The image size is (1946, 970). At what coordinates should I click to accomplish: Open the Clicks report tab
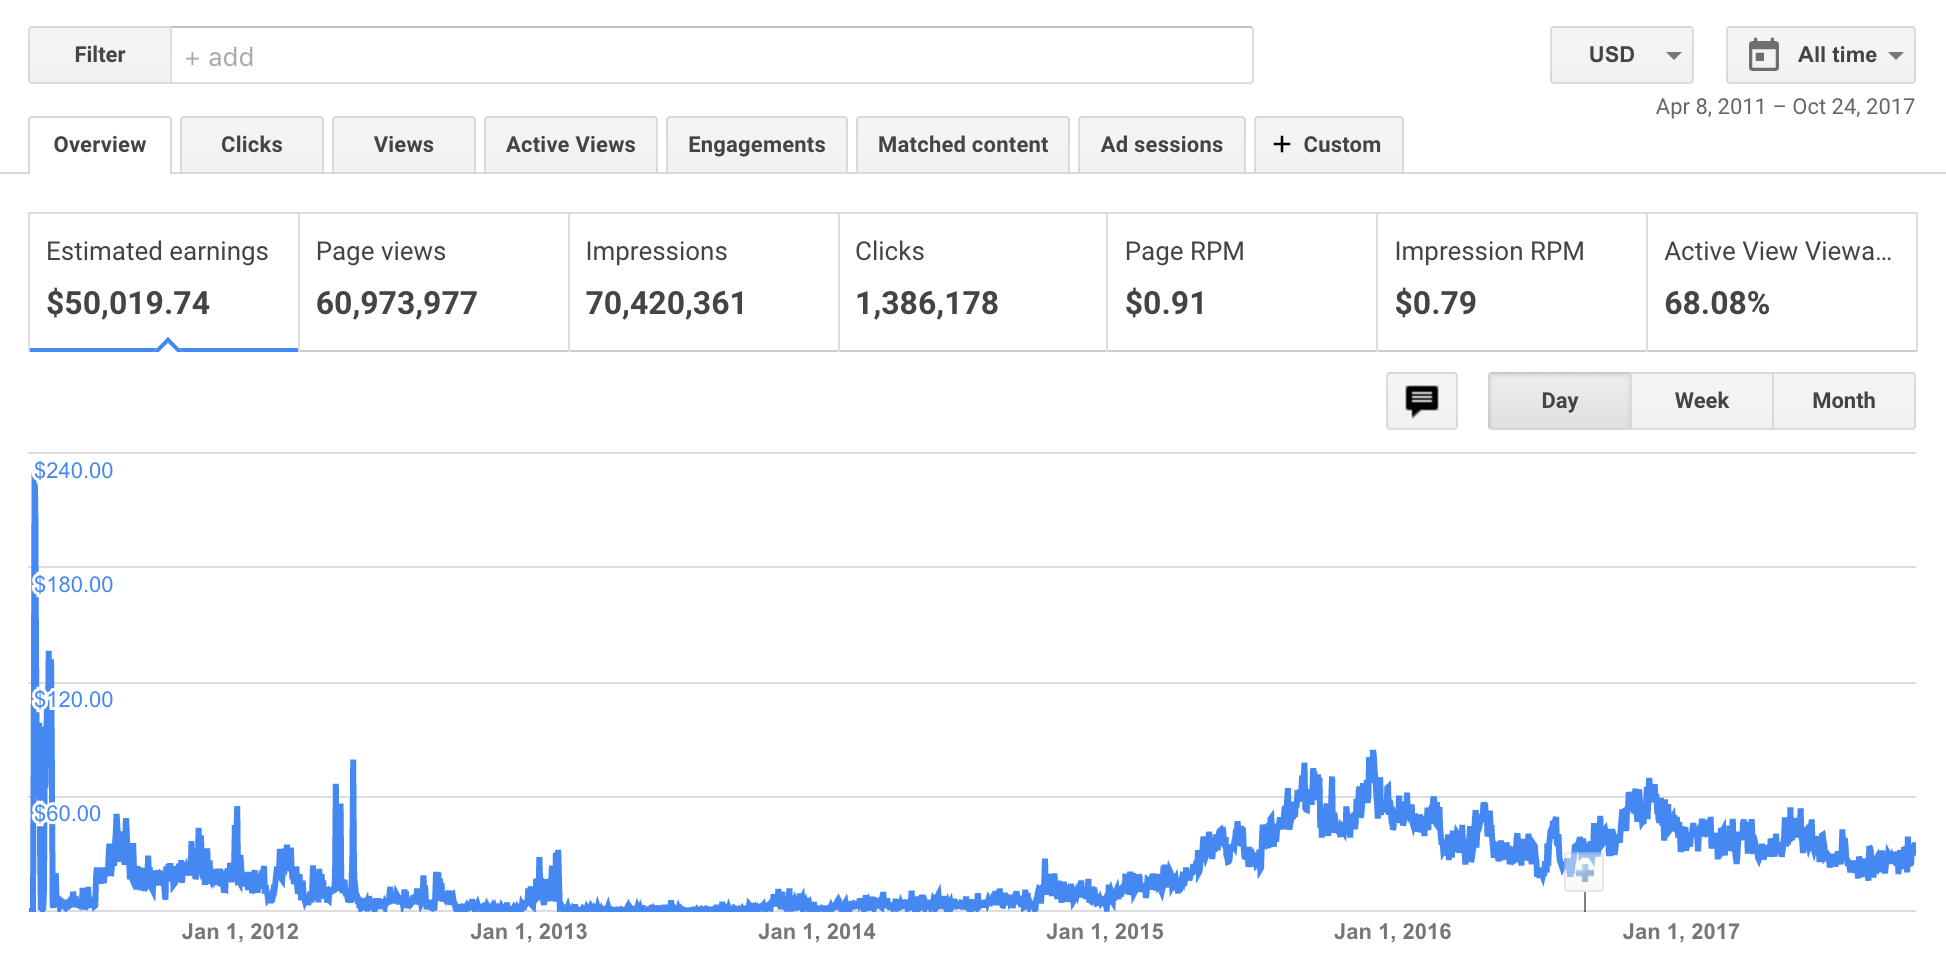coord(252,145)
